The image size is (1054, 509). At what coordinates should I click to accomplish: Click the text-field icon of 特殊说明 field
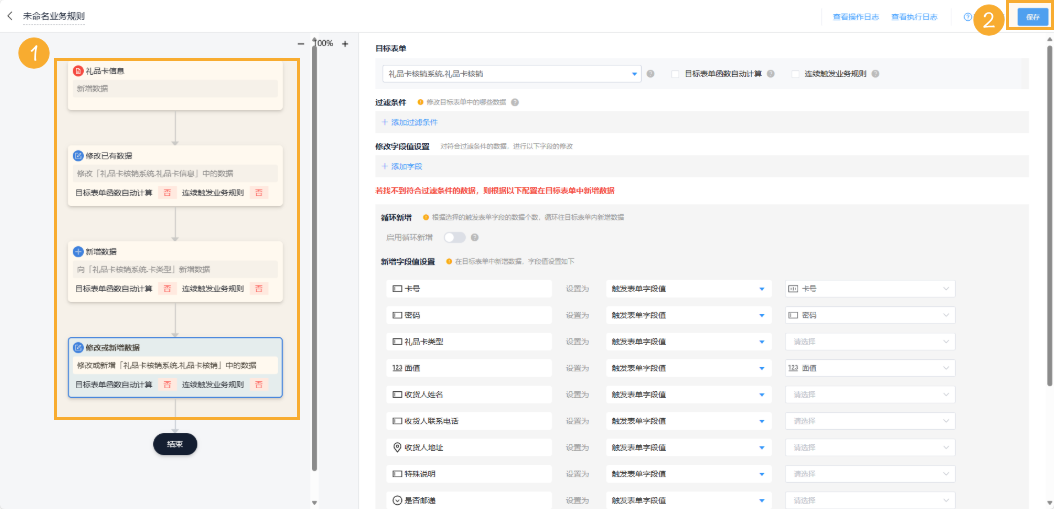tap(397, 473)
